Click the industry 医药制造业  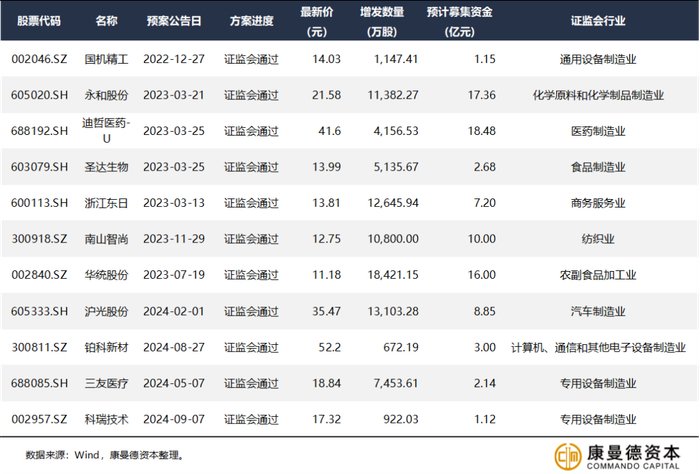click(x=598, y=131)
